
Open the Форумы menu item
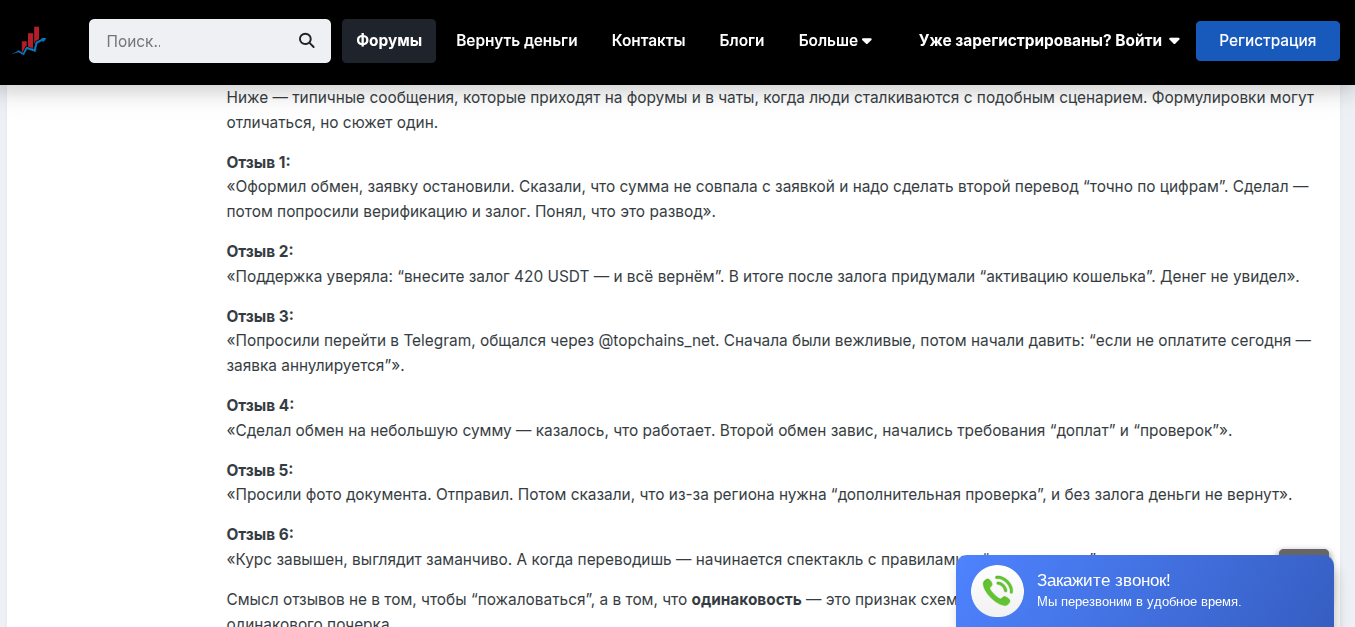click(x=389, y=41)
